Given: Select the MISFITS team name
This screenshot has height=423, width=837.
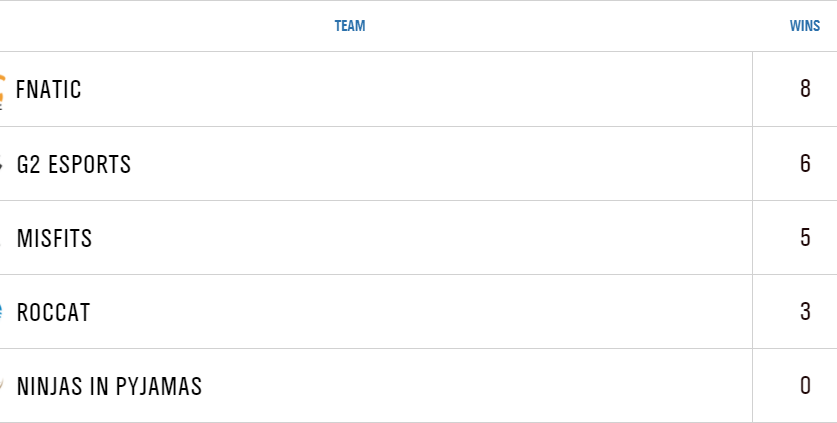Looking at the screenshot, I should tap(55, 238).
